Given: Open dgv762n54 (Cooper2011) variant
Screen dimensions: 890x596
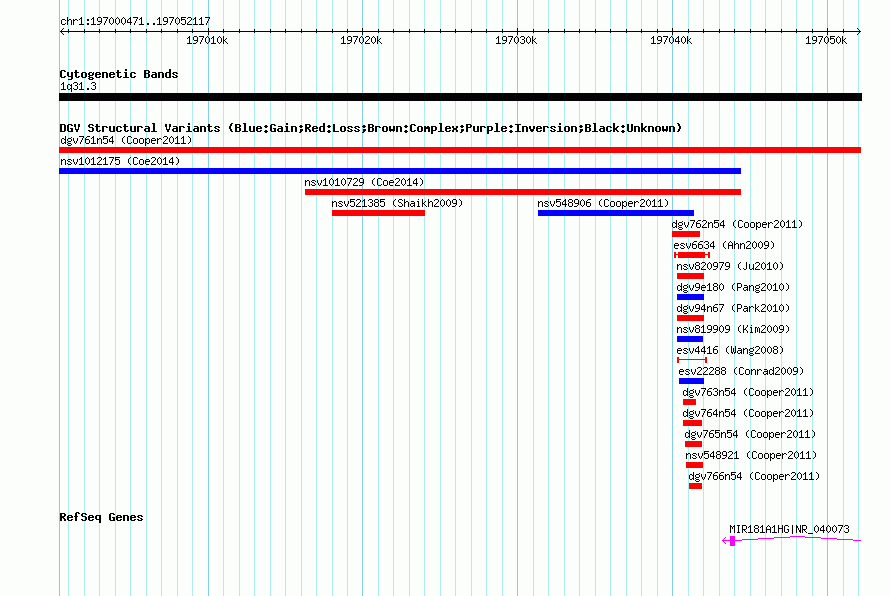Looking at the screenshot, I should [x=737, y=224].
